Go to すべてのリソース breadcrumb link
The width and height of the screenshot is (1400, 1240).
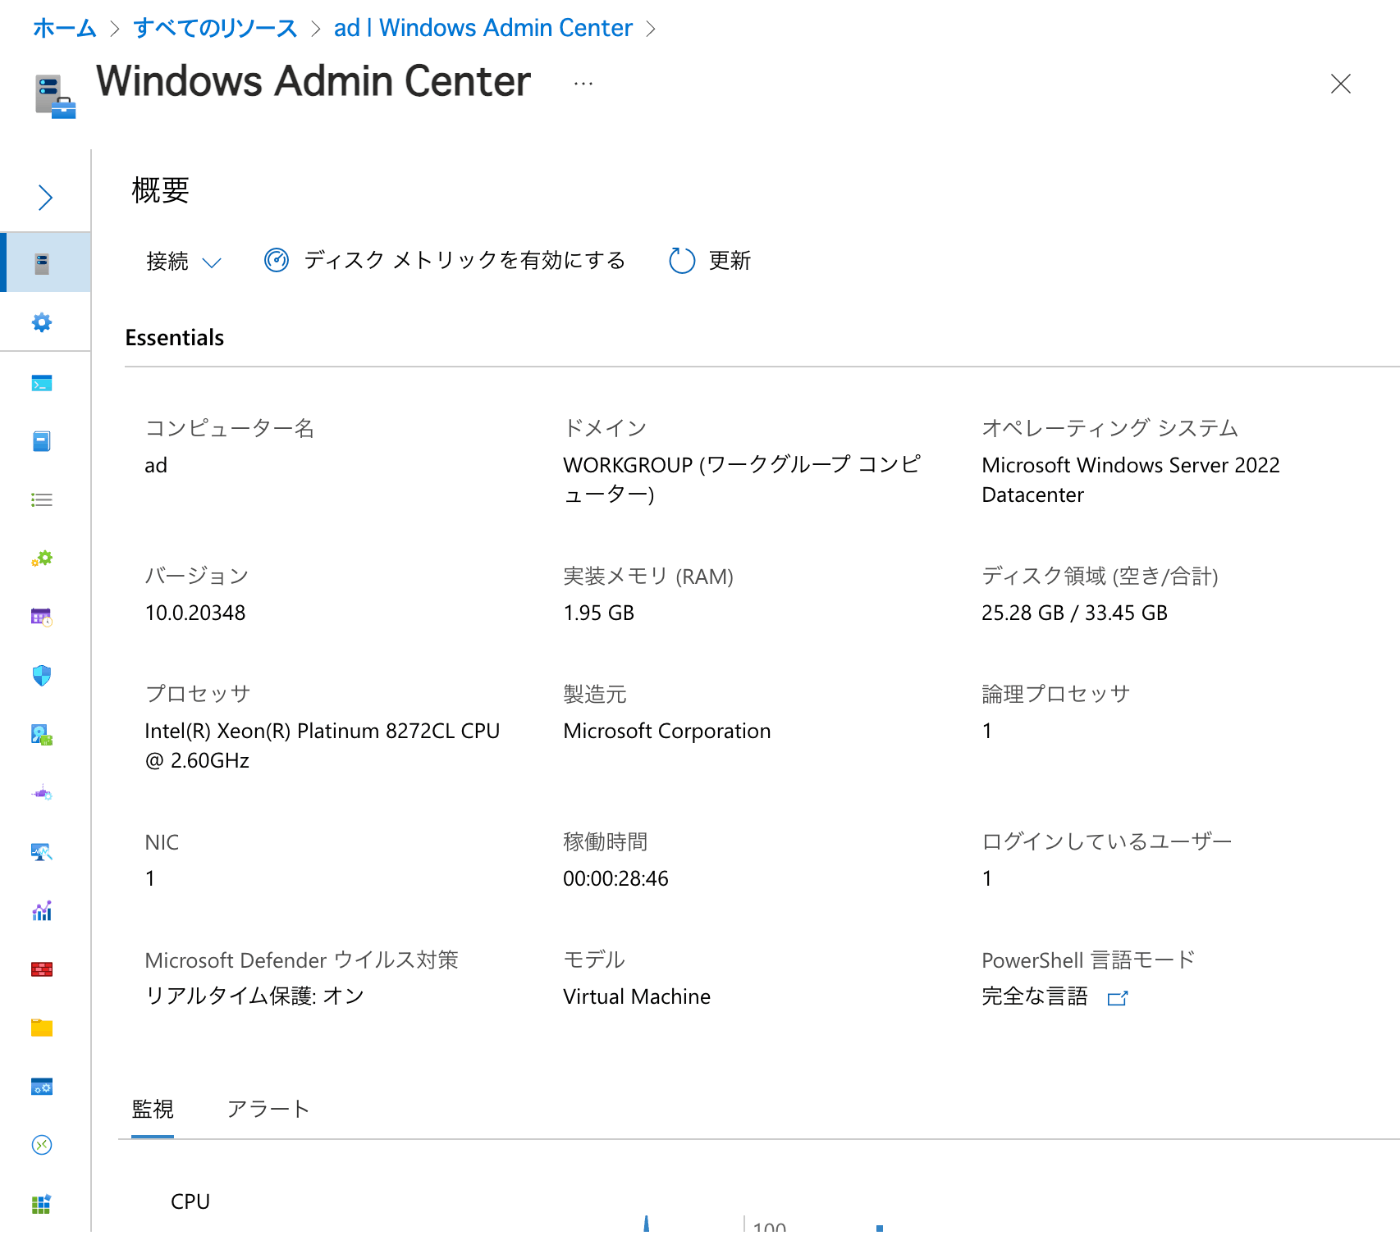pos(215,28)
